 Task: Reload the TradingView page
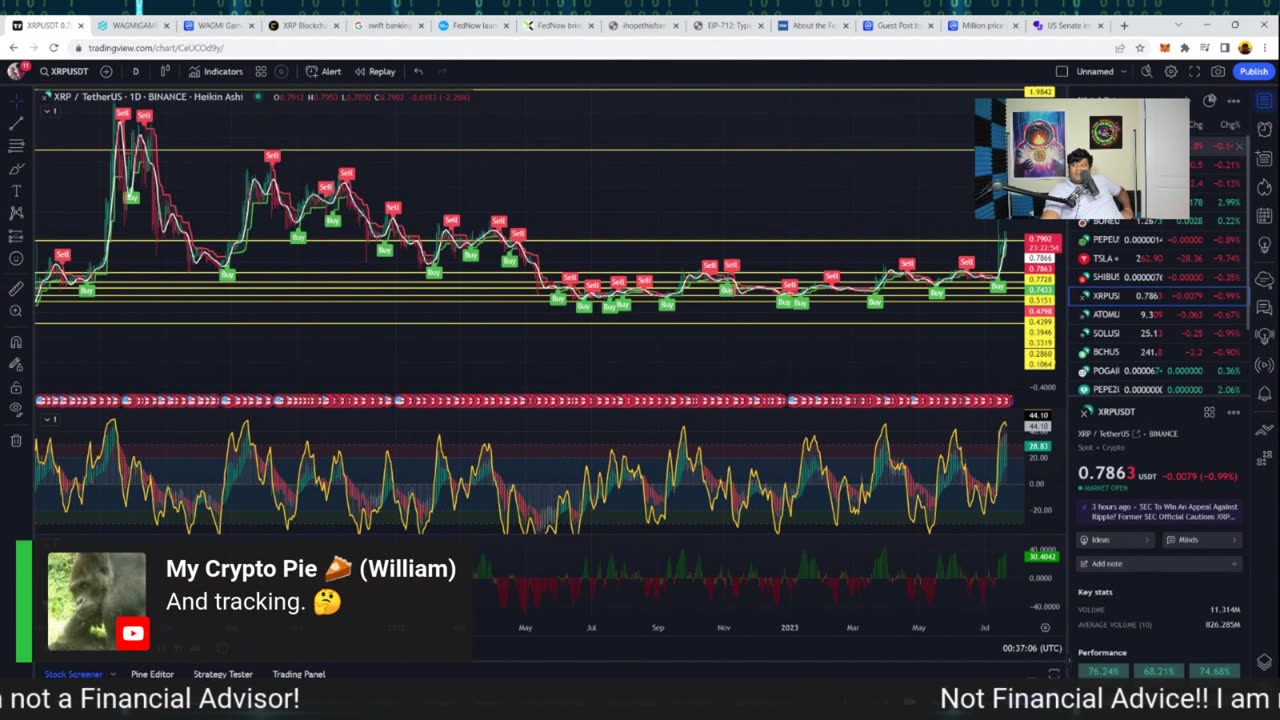coord(53,47)
